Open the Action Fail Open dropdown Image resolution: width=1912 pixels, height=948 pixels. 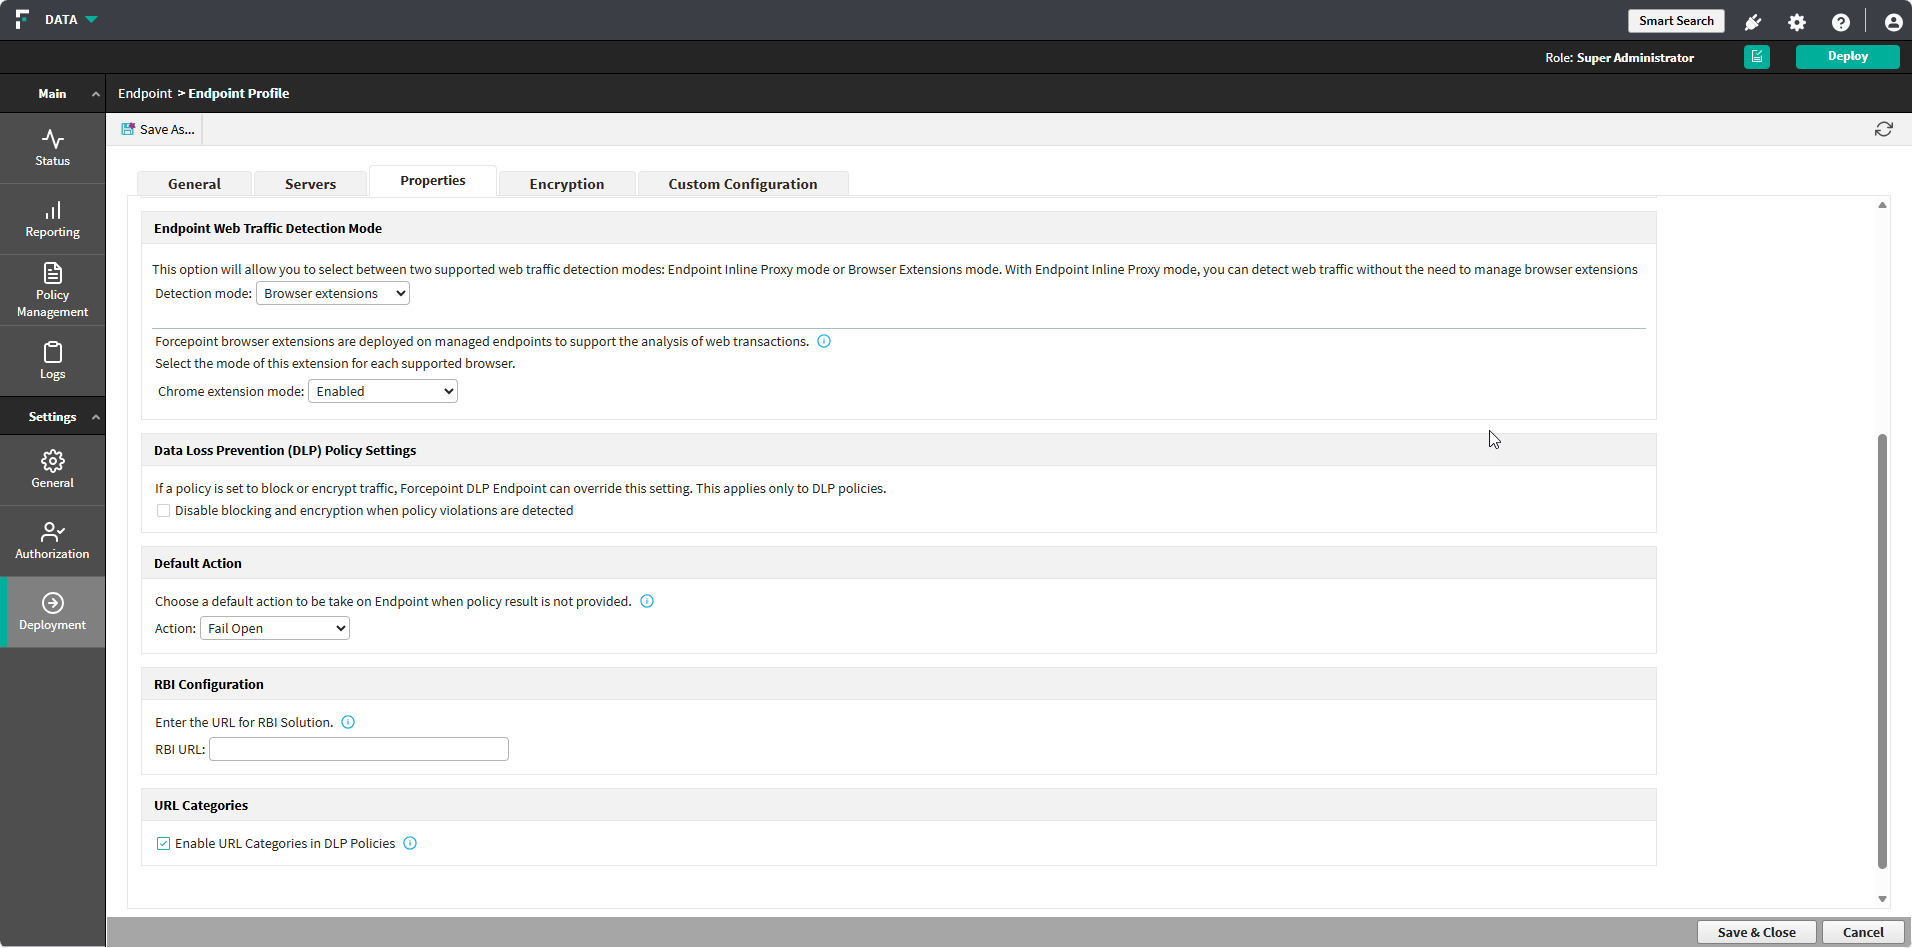tap(275, 628)
